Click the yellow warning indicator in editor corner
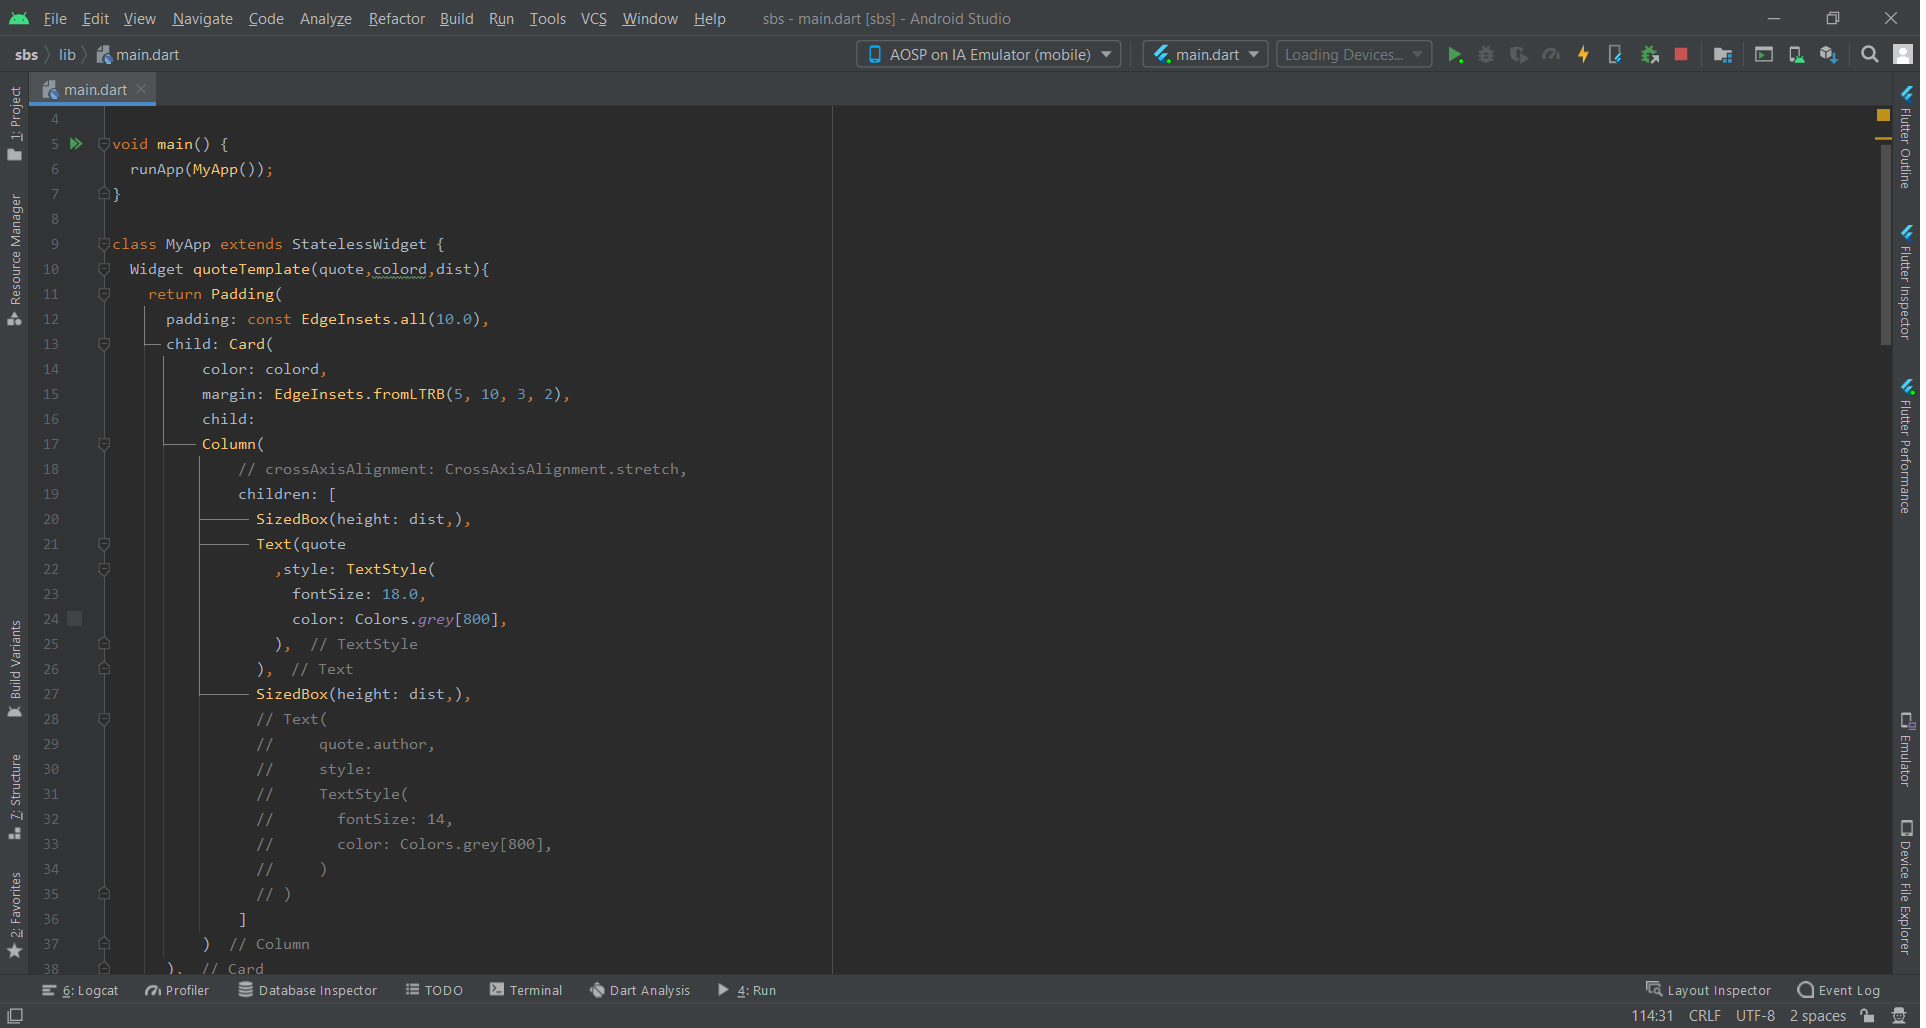The height and width of the screenshot is (1028, 1926). pyautogui.click(x=1883, y=116)
